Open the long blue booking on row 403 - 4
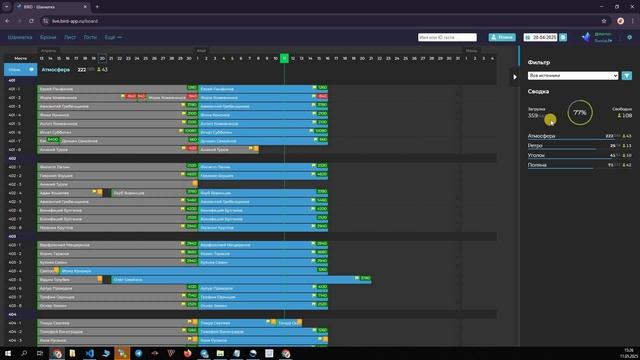The image size is (640, 360). tap(193, 271)
